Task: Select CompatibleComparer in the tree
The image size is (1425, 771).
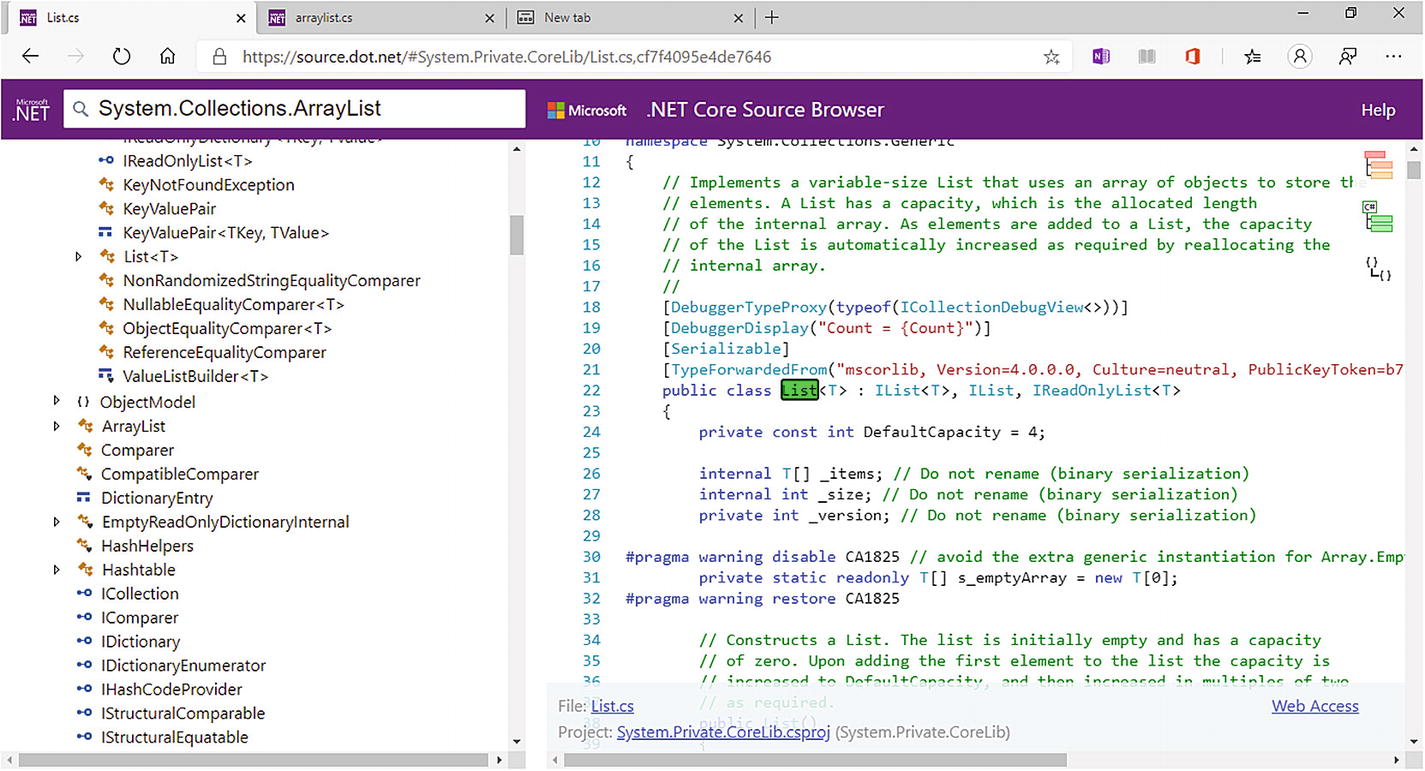Action: pyautogui.click(x=180, y=474)
